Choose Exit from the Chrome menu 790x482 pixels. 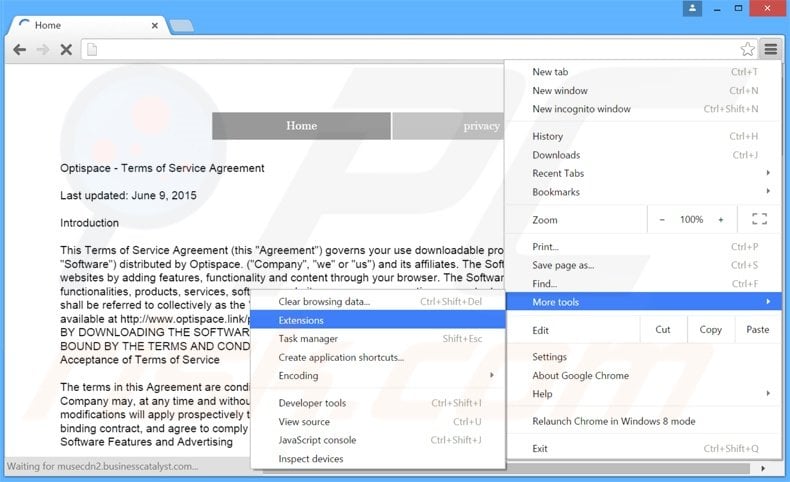644,448
